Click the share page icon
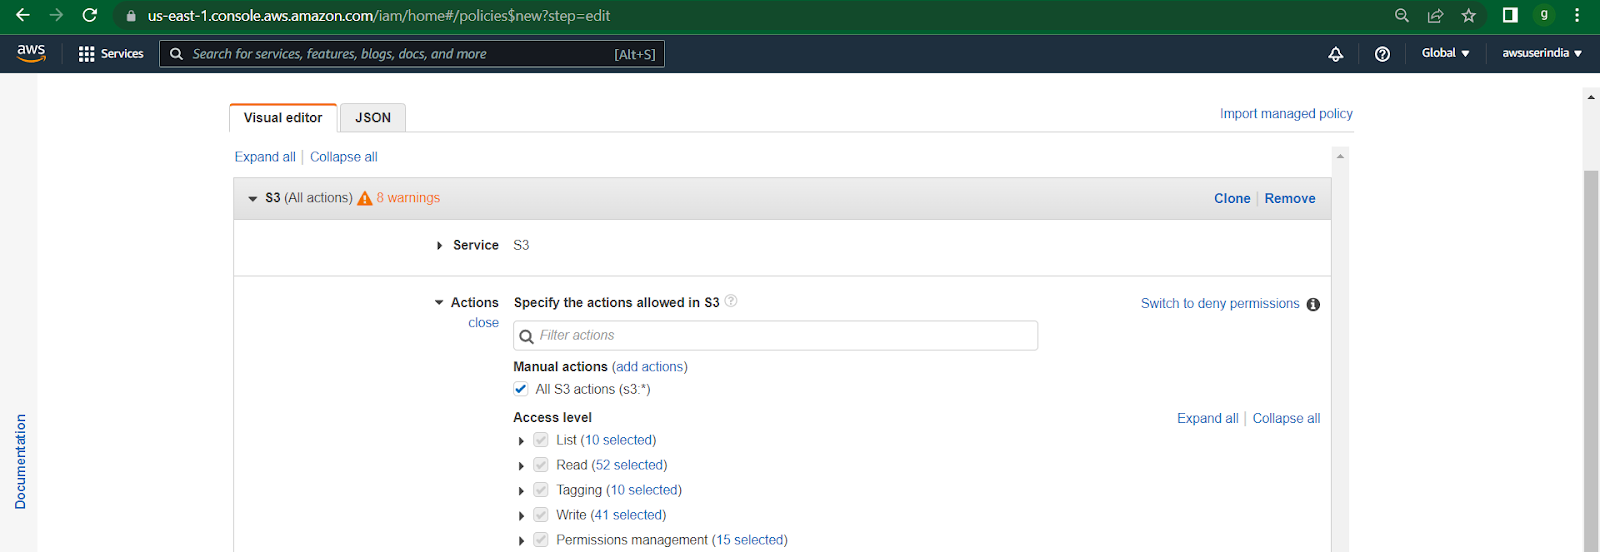Viewport: 1600px width, 552px height. pos(1435,15)
